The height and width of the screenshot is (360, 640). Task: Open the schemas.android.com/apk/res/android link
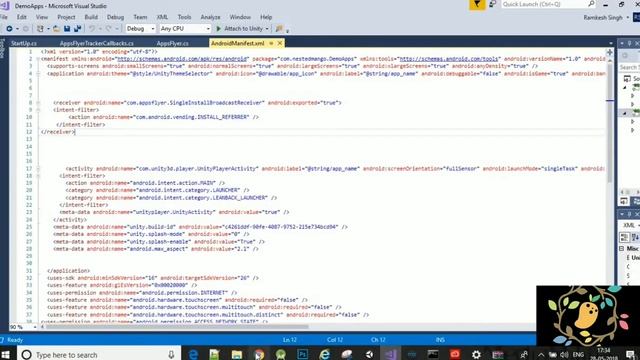point(182,59)
